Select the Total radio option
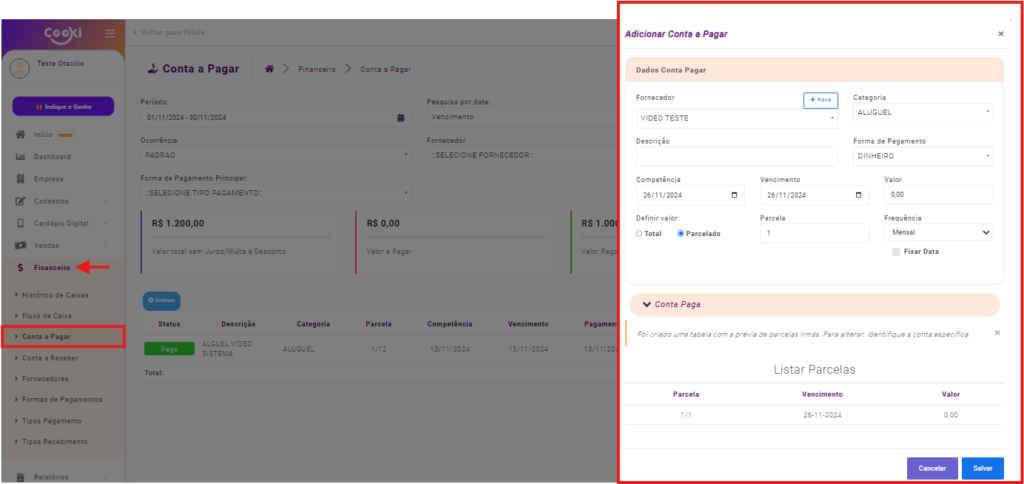This screenshot has width=1024, height=484. pyautogui.click(x=640, y=234)
